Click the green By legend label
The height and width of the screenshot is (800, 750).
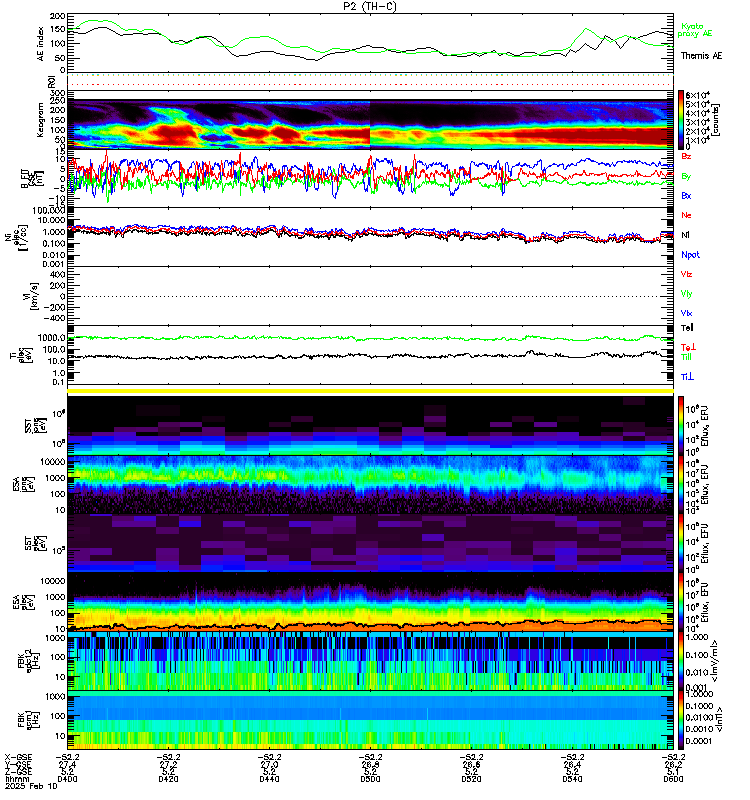(x=686, y=177)
